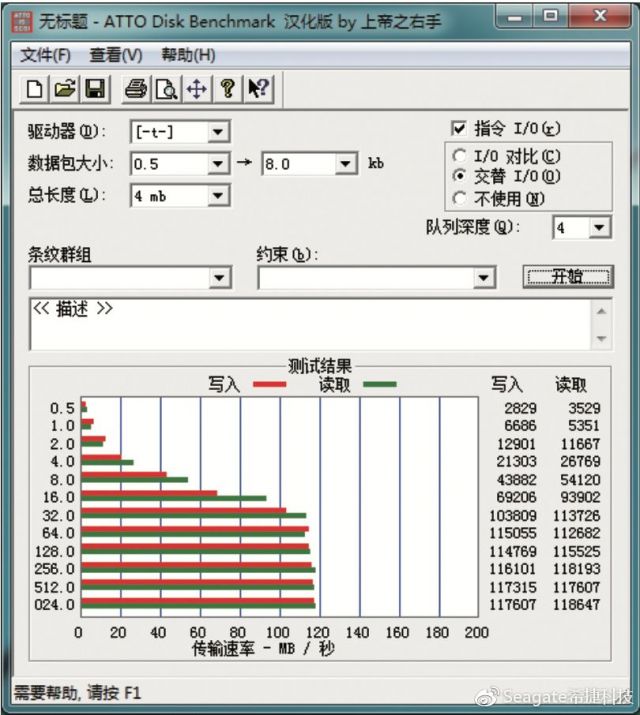Select the 不使用 radio option
The height and width of the screenshot is (715, 640).
coord(459,198)
